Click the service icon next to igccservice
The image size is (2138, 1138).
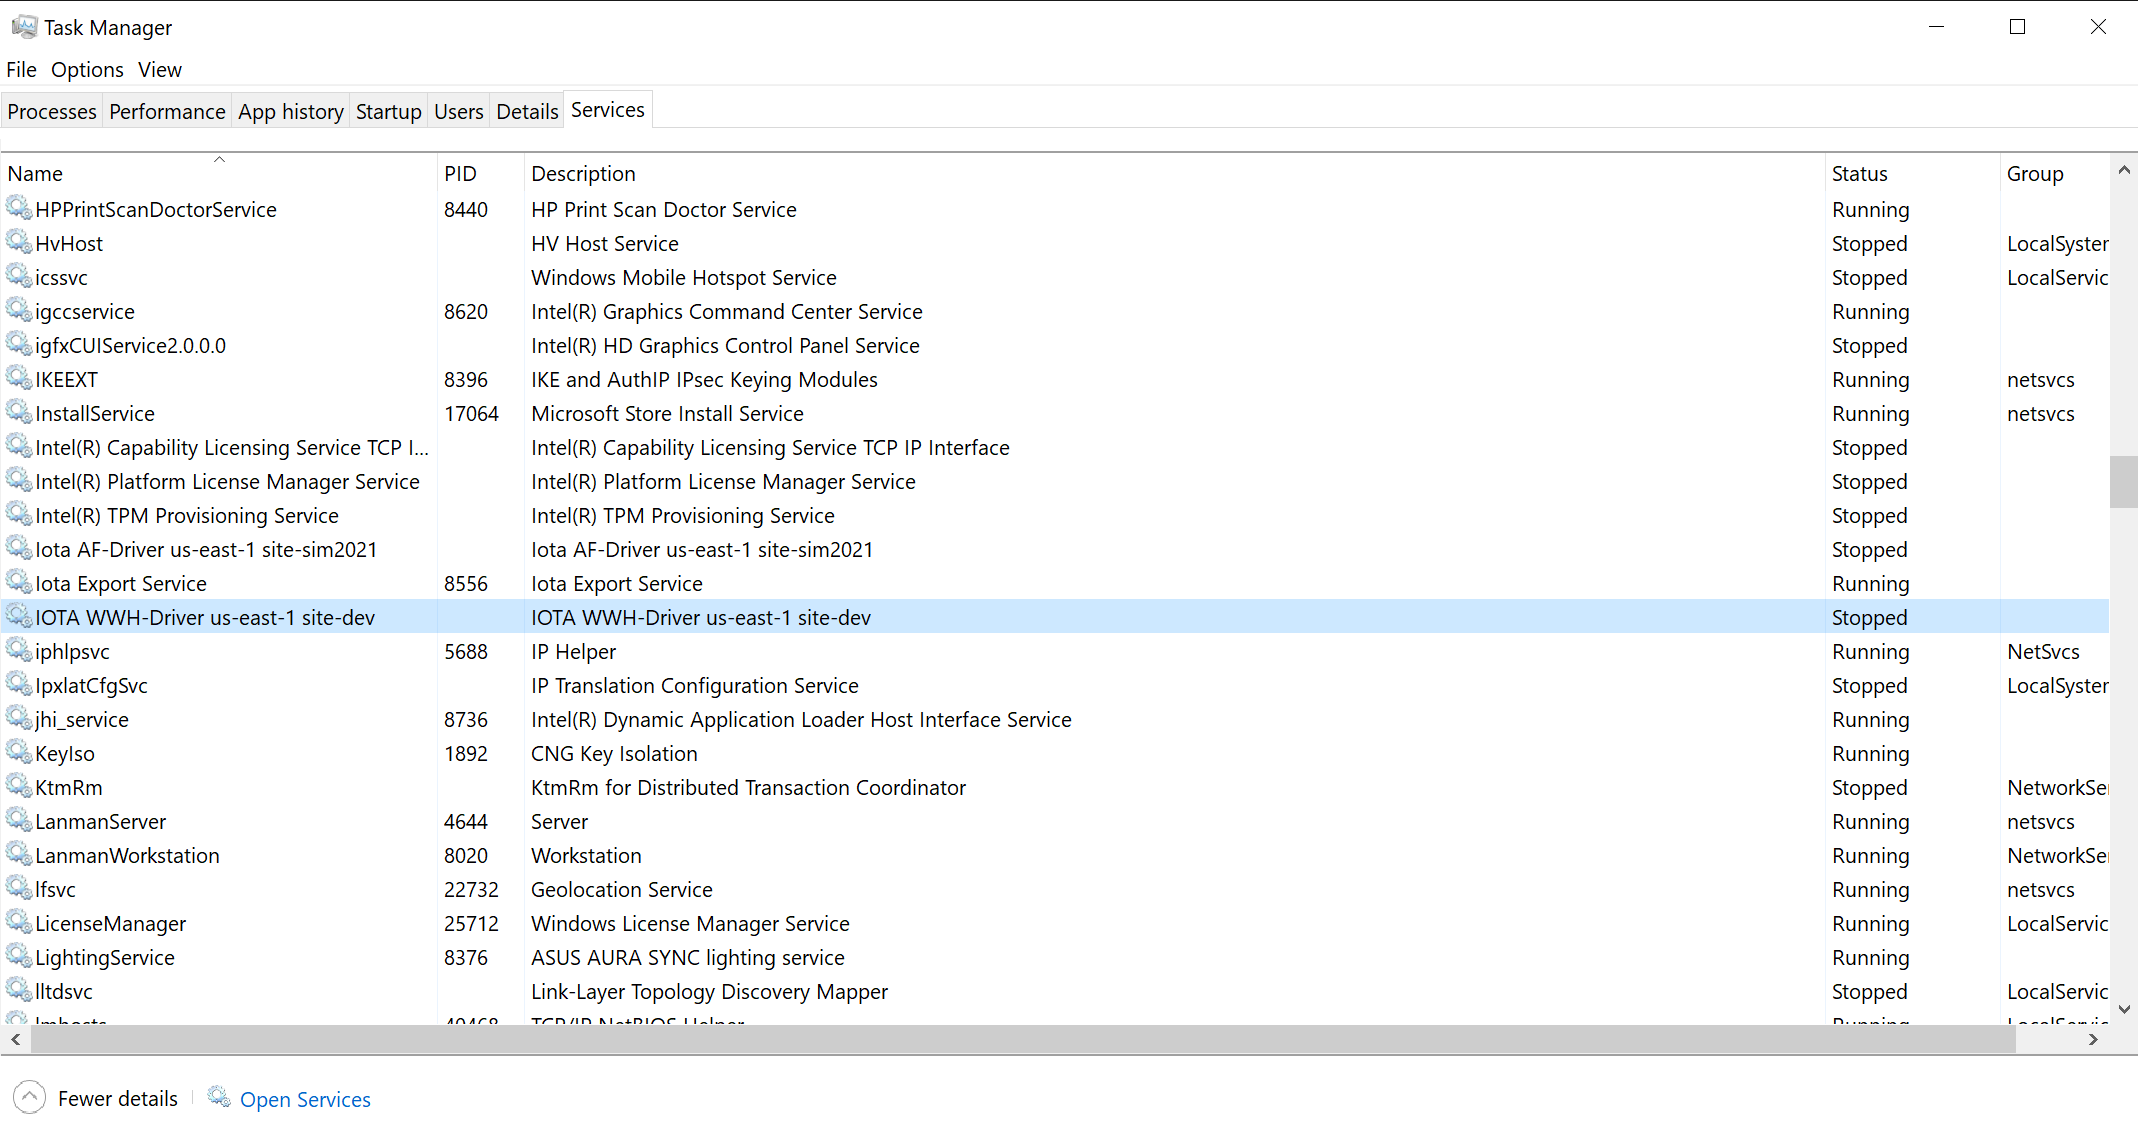point(19,310)
